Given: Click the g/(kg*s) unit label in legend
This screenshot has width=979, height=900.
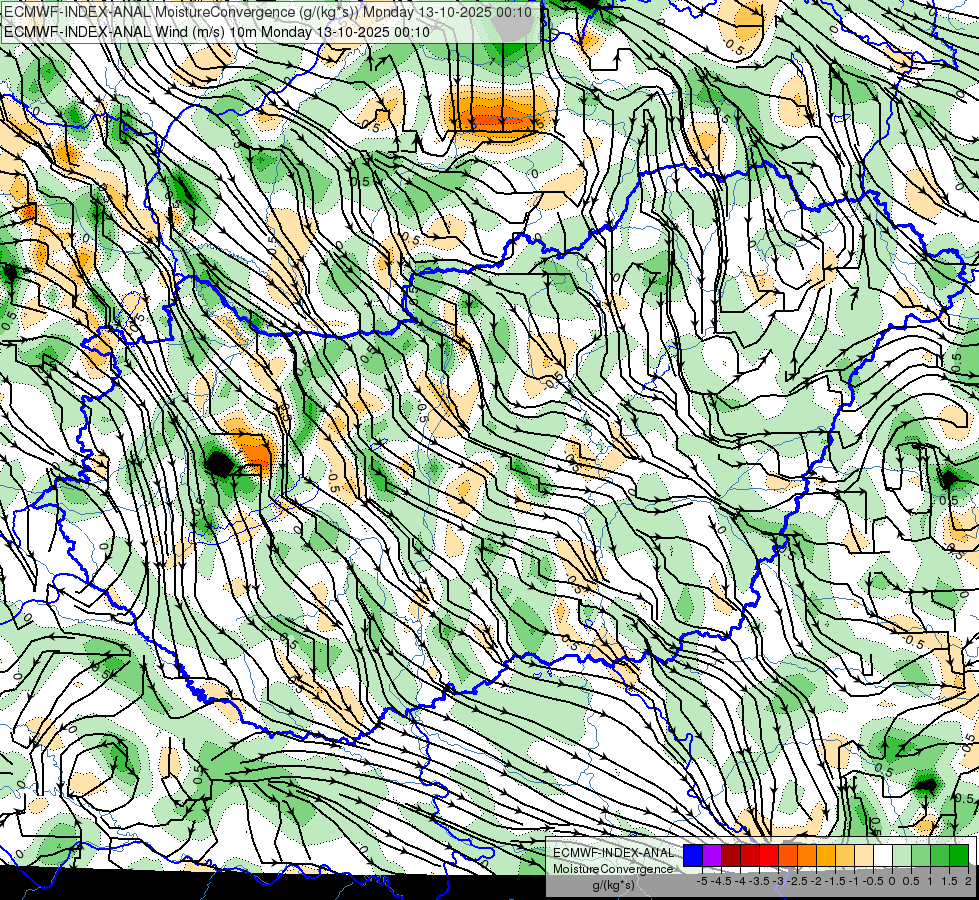Looking at the screenshot, I should coord(613,886).
